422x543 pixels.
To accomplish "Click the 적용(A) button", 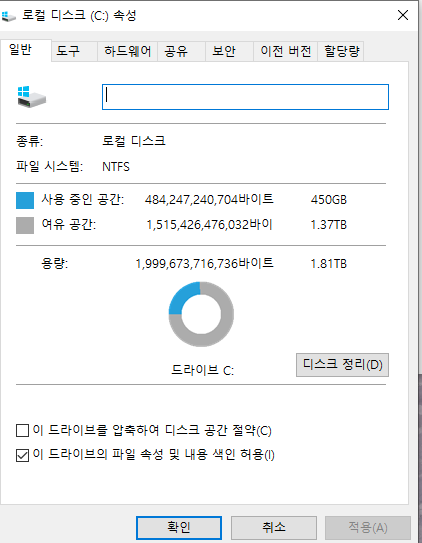I will 368,528.
